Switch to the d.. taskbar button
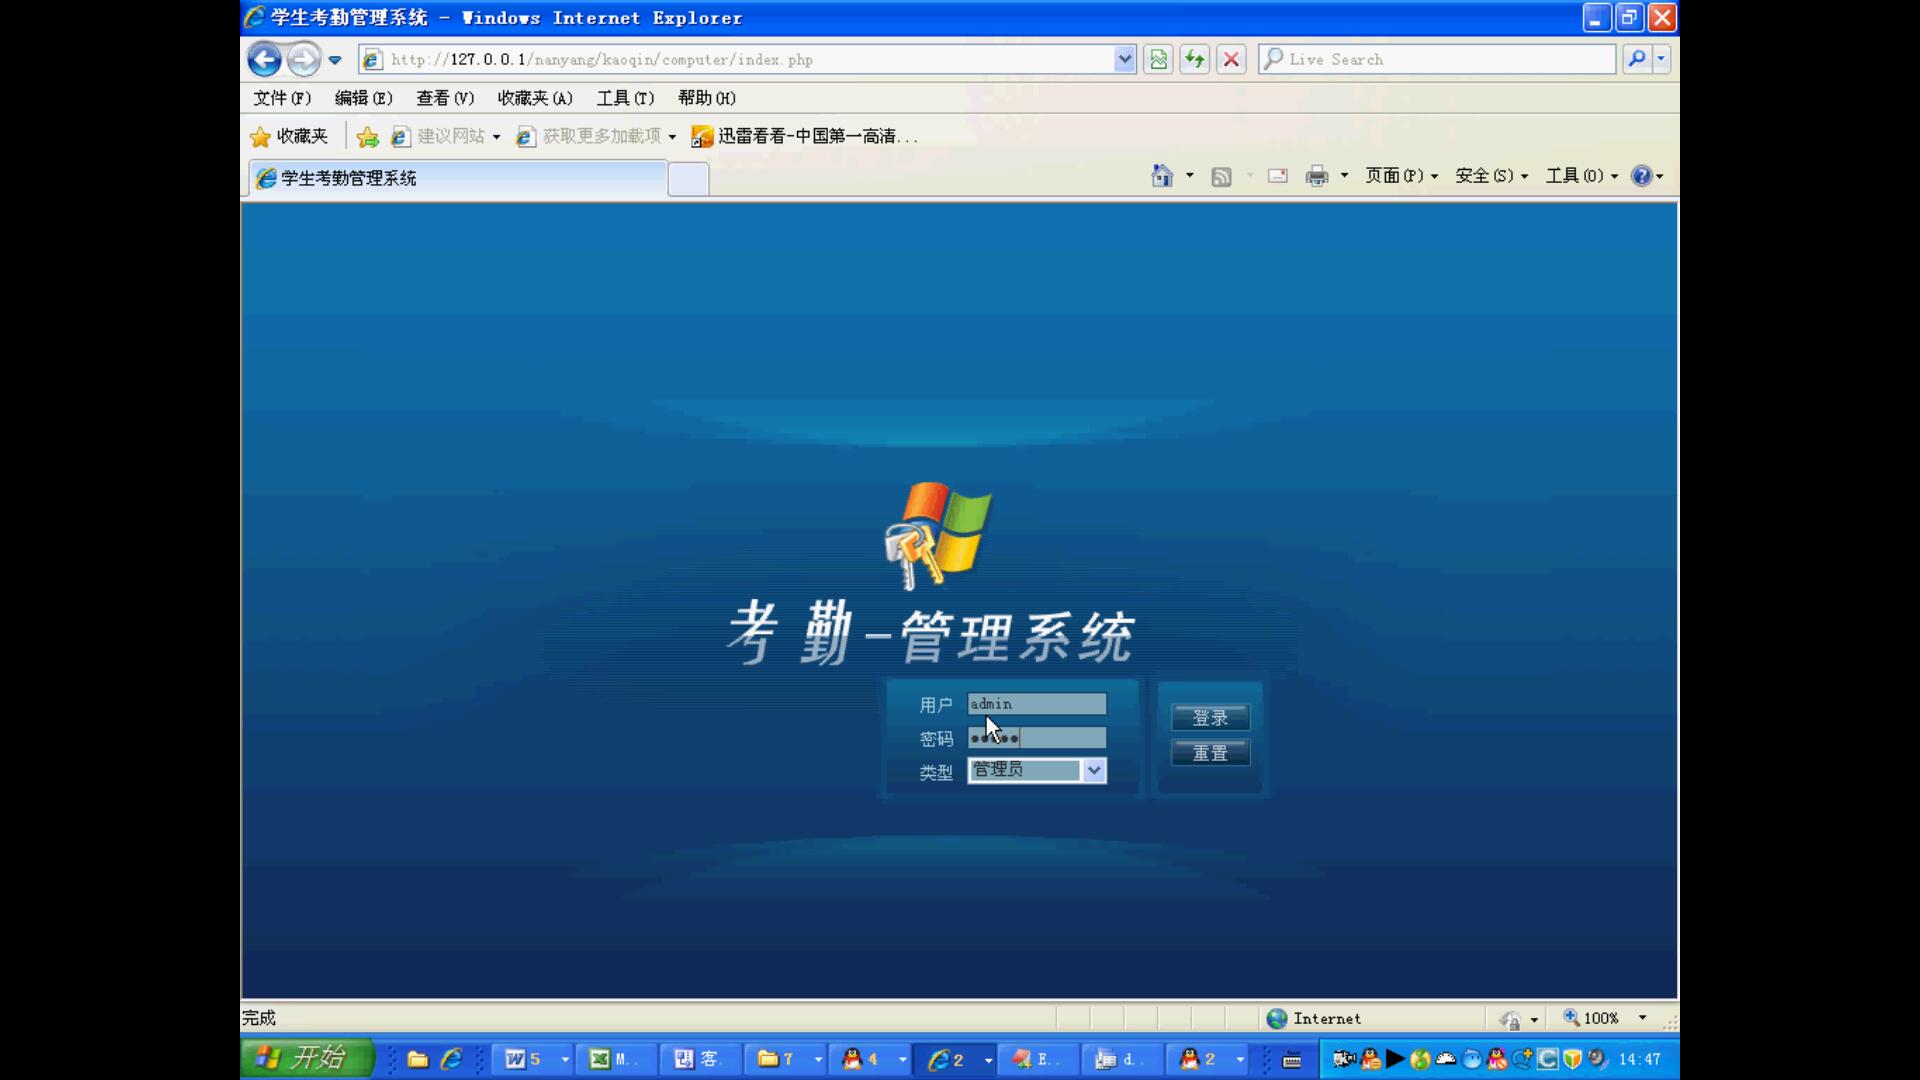The width and height of the screenshot is (1920, 1080). tap(1121, 1059)
